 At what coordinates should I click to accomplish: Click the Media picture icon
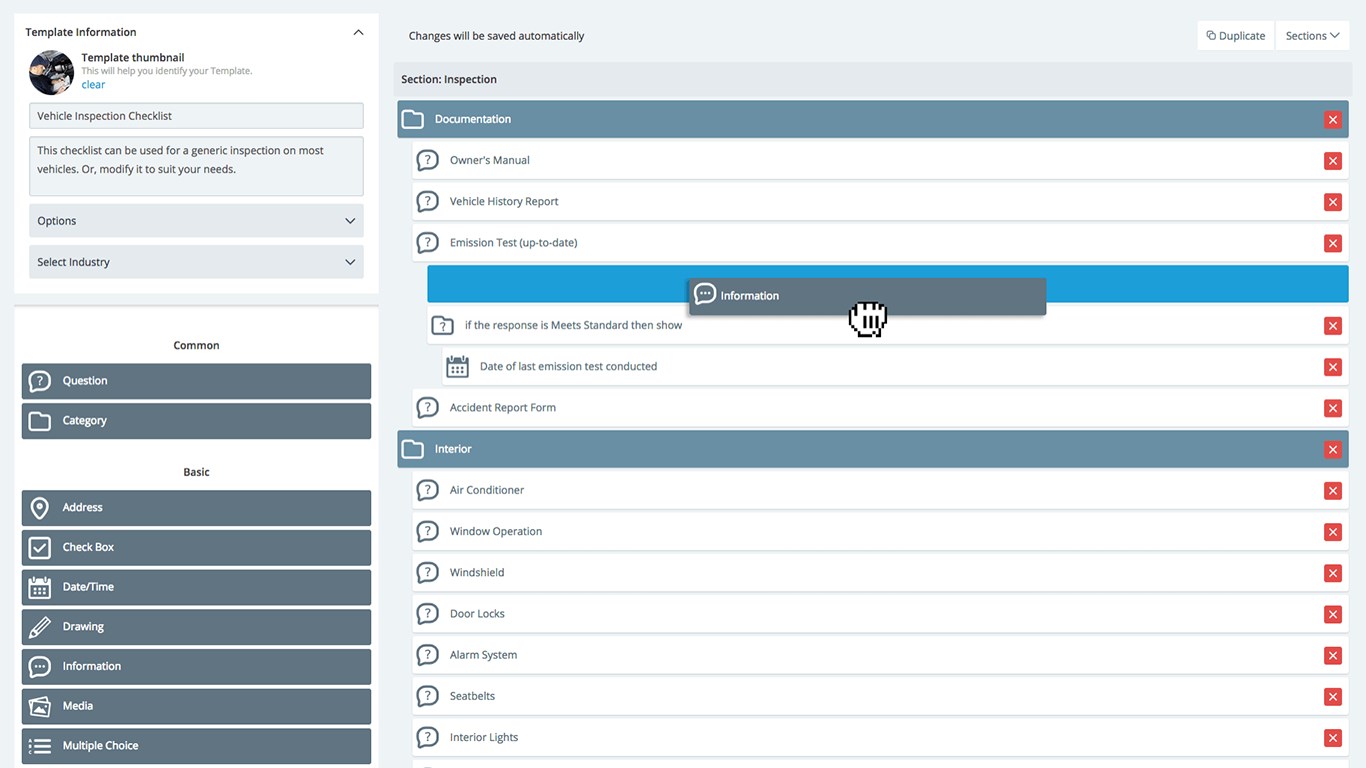coord(40,706)
